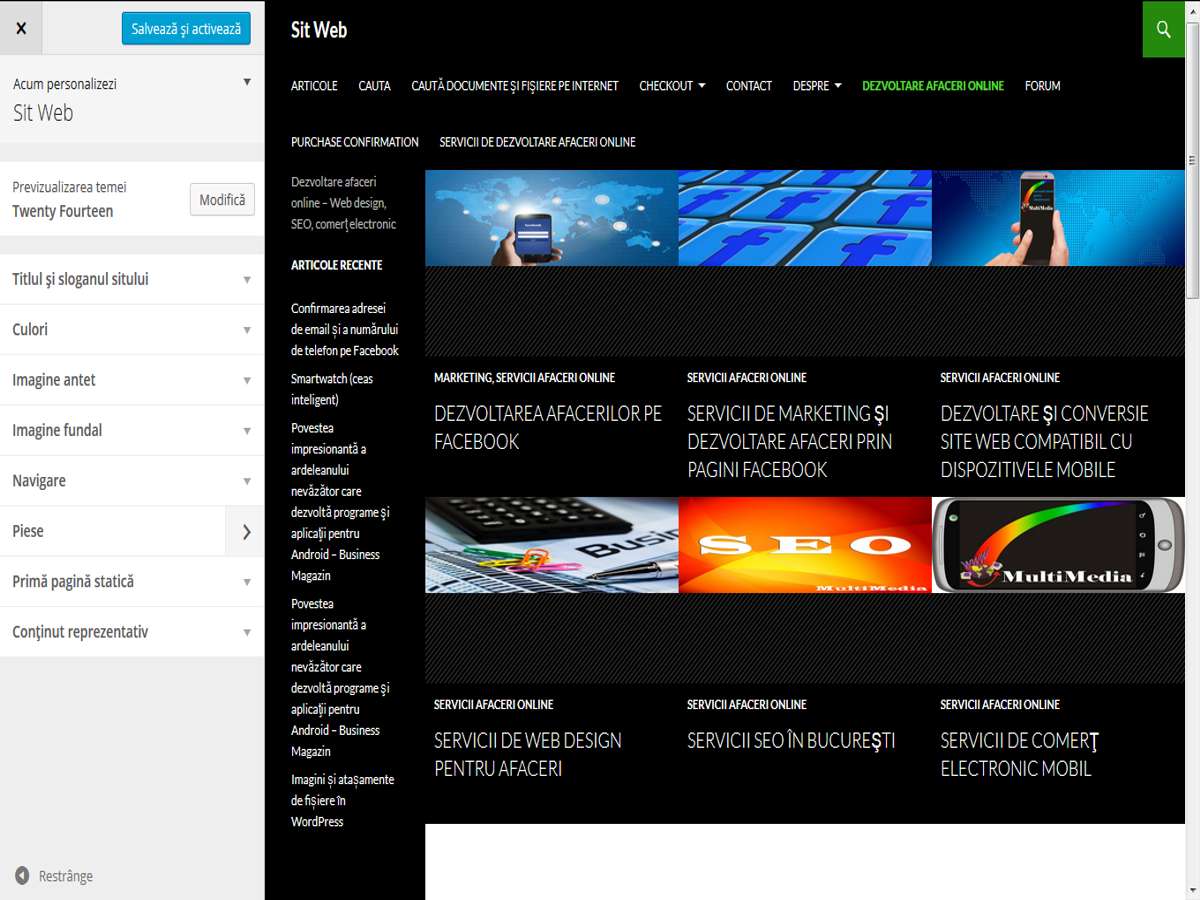Open Servicii de marketing prin pagini Facebook post

[x=790, y=441]
